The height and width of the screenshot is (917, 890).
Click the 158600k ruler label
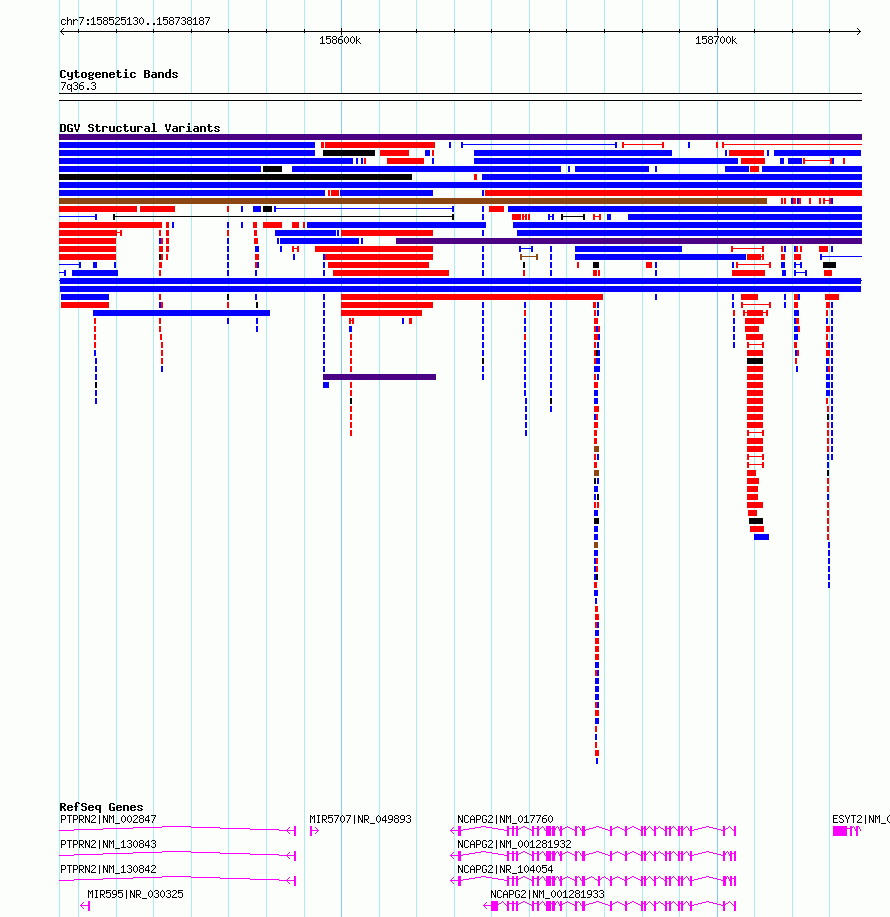(340, 40)
